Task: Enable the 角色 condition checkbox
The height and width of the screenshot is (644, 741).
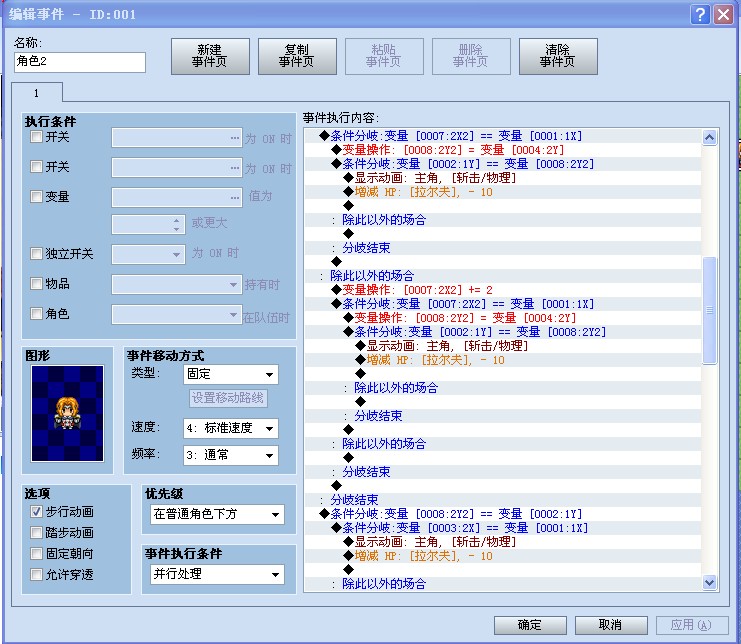Action: point(36,313)
